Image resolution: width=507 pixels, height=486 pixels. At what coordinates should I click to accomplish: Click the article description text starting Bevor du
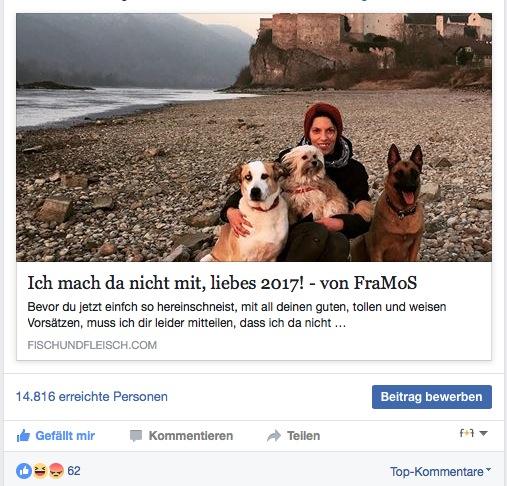tap(237, 315)
